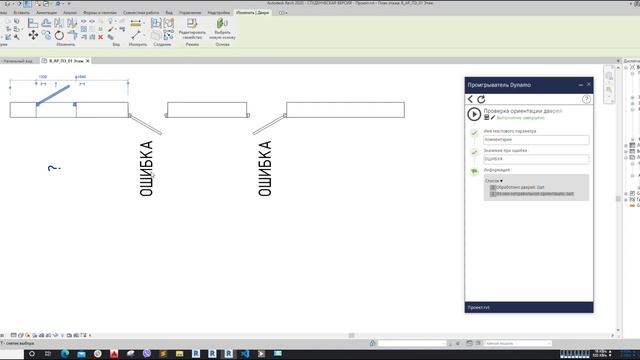
Task: Open the Управление ribbon tab
Action: pos(190,13)
